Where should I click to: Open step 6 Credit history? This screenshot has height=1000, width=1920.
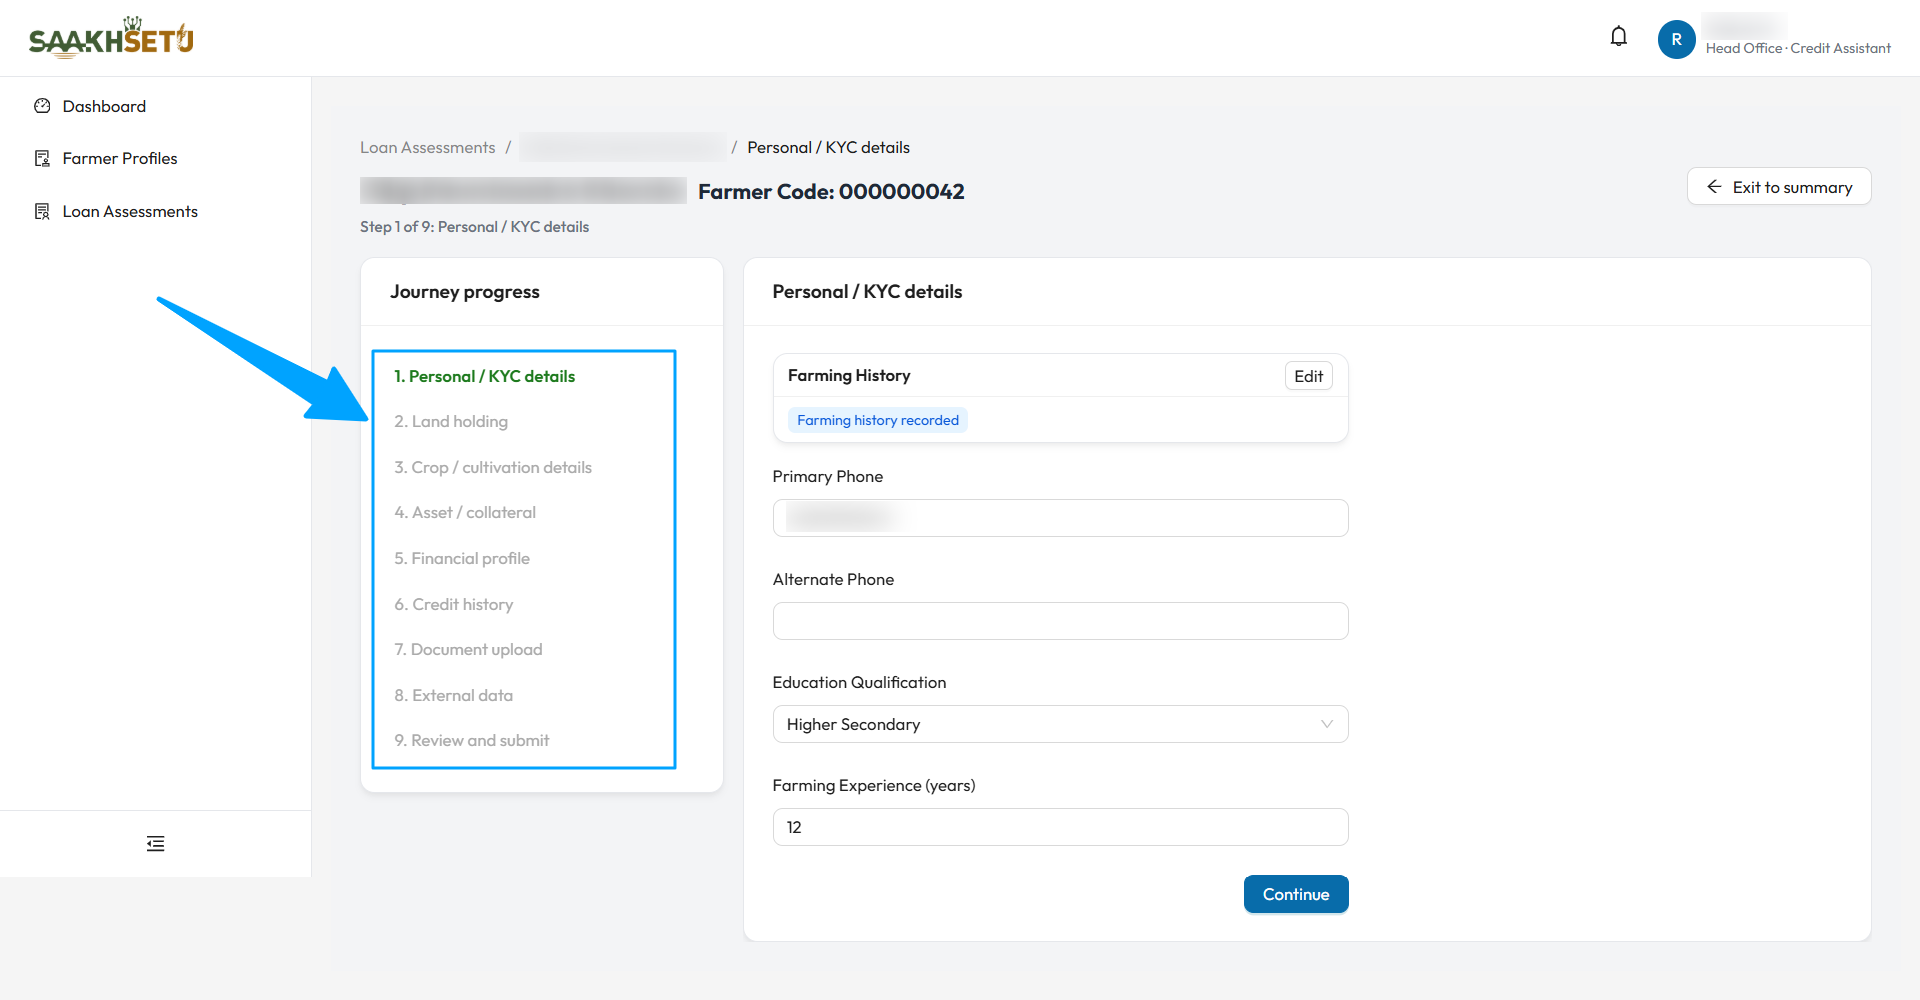pos(454,604)
